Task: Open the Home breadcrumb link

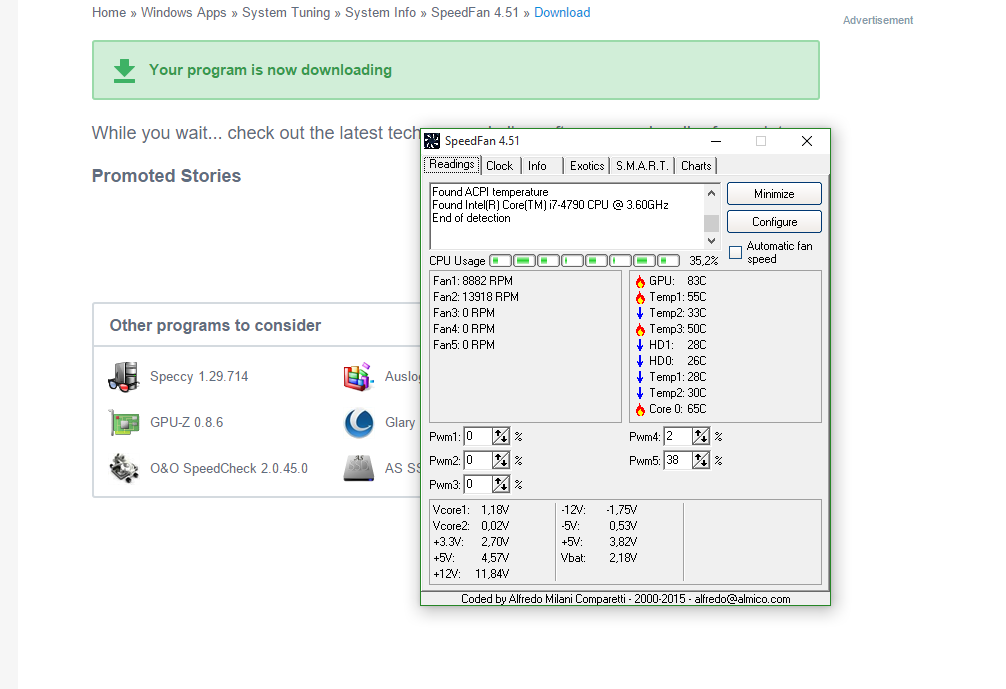Action: 109,13
